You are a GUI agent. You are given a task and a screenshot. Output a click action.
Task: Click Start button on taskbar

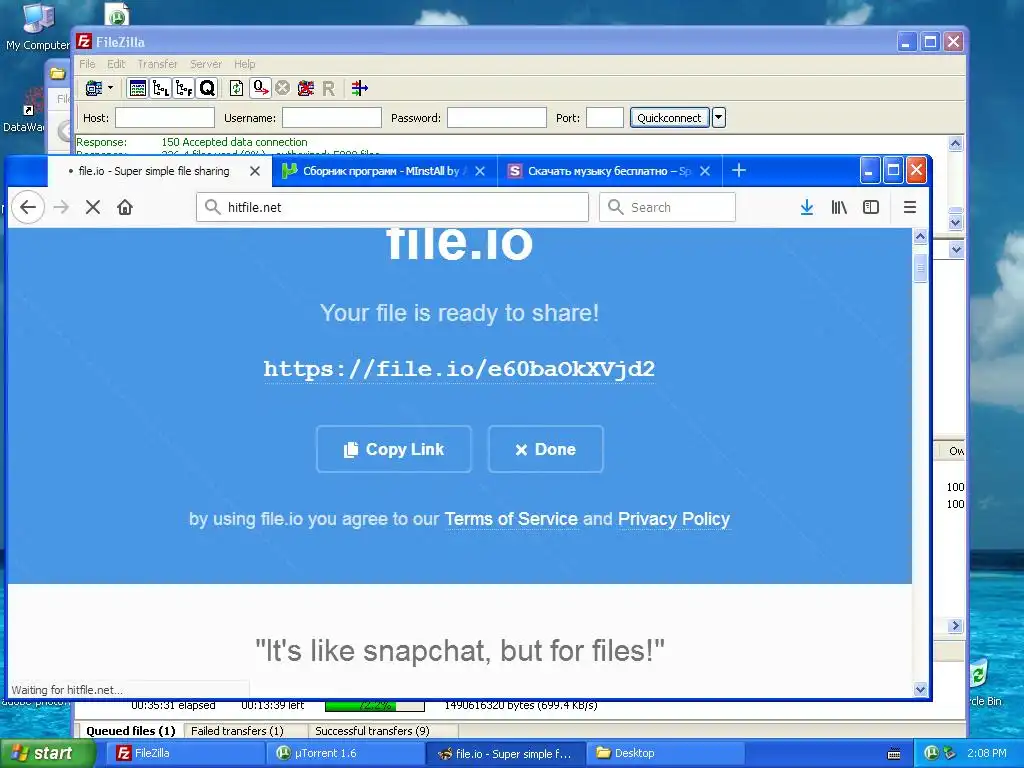point(47,753)
